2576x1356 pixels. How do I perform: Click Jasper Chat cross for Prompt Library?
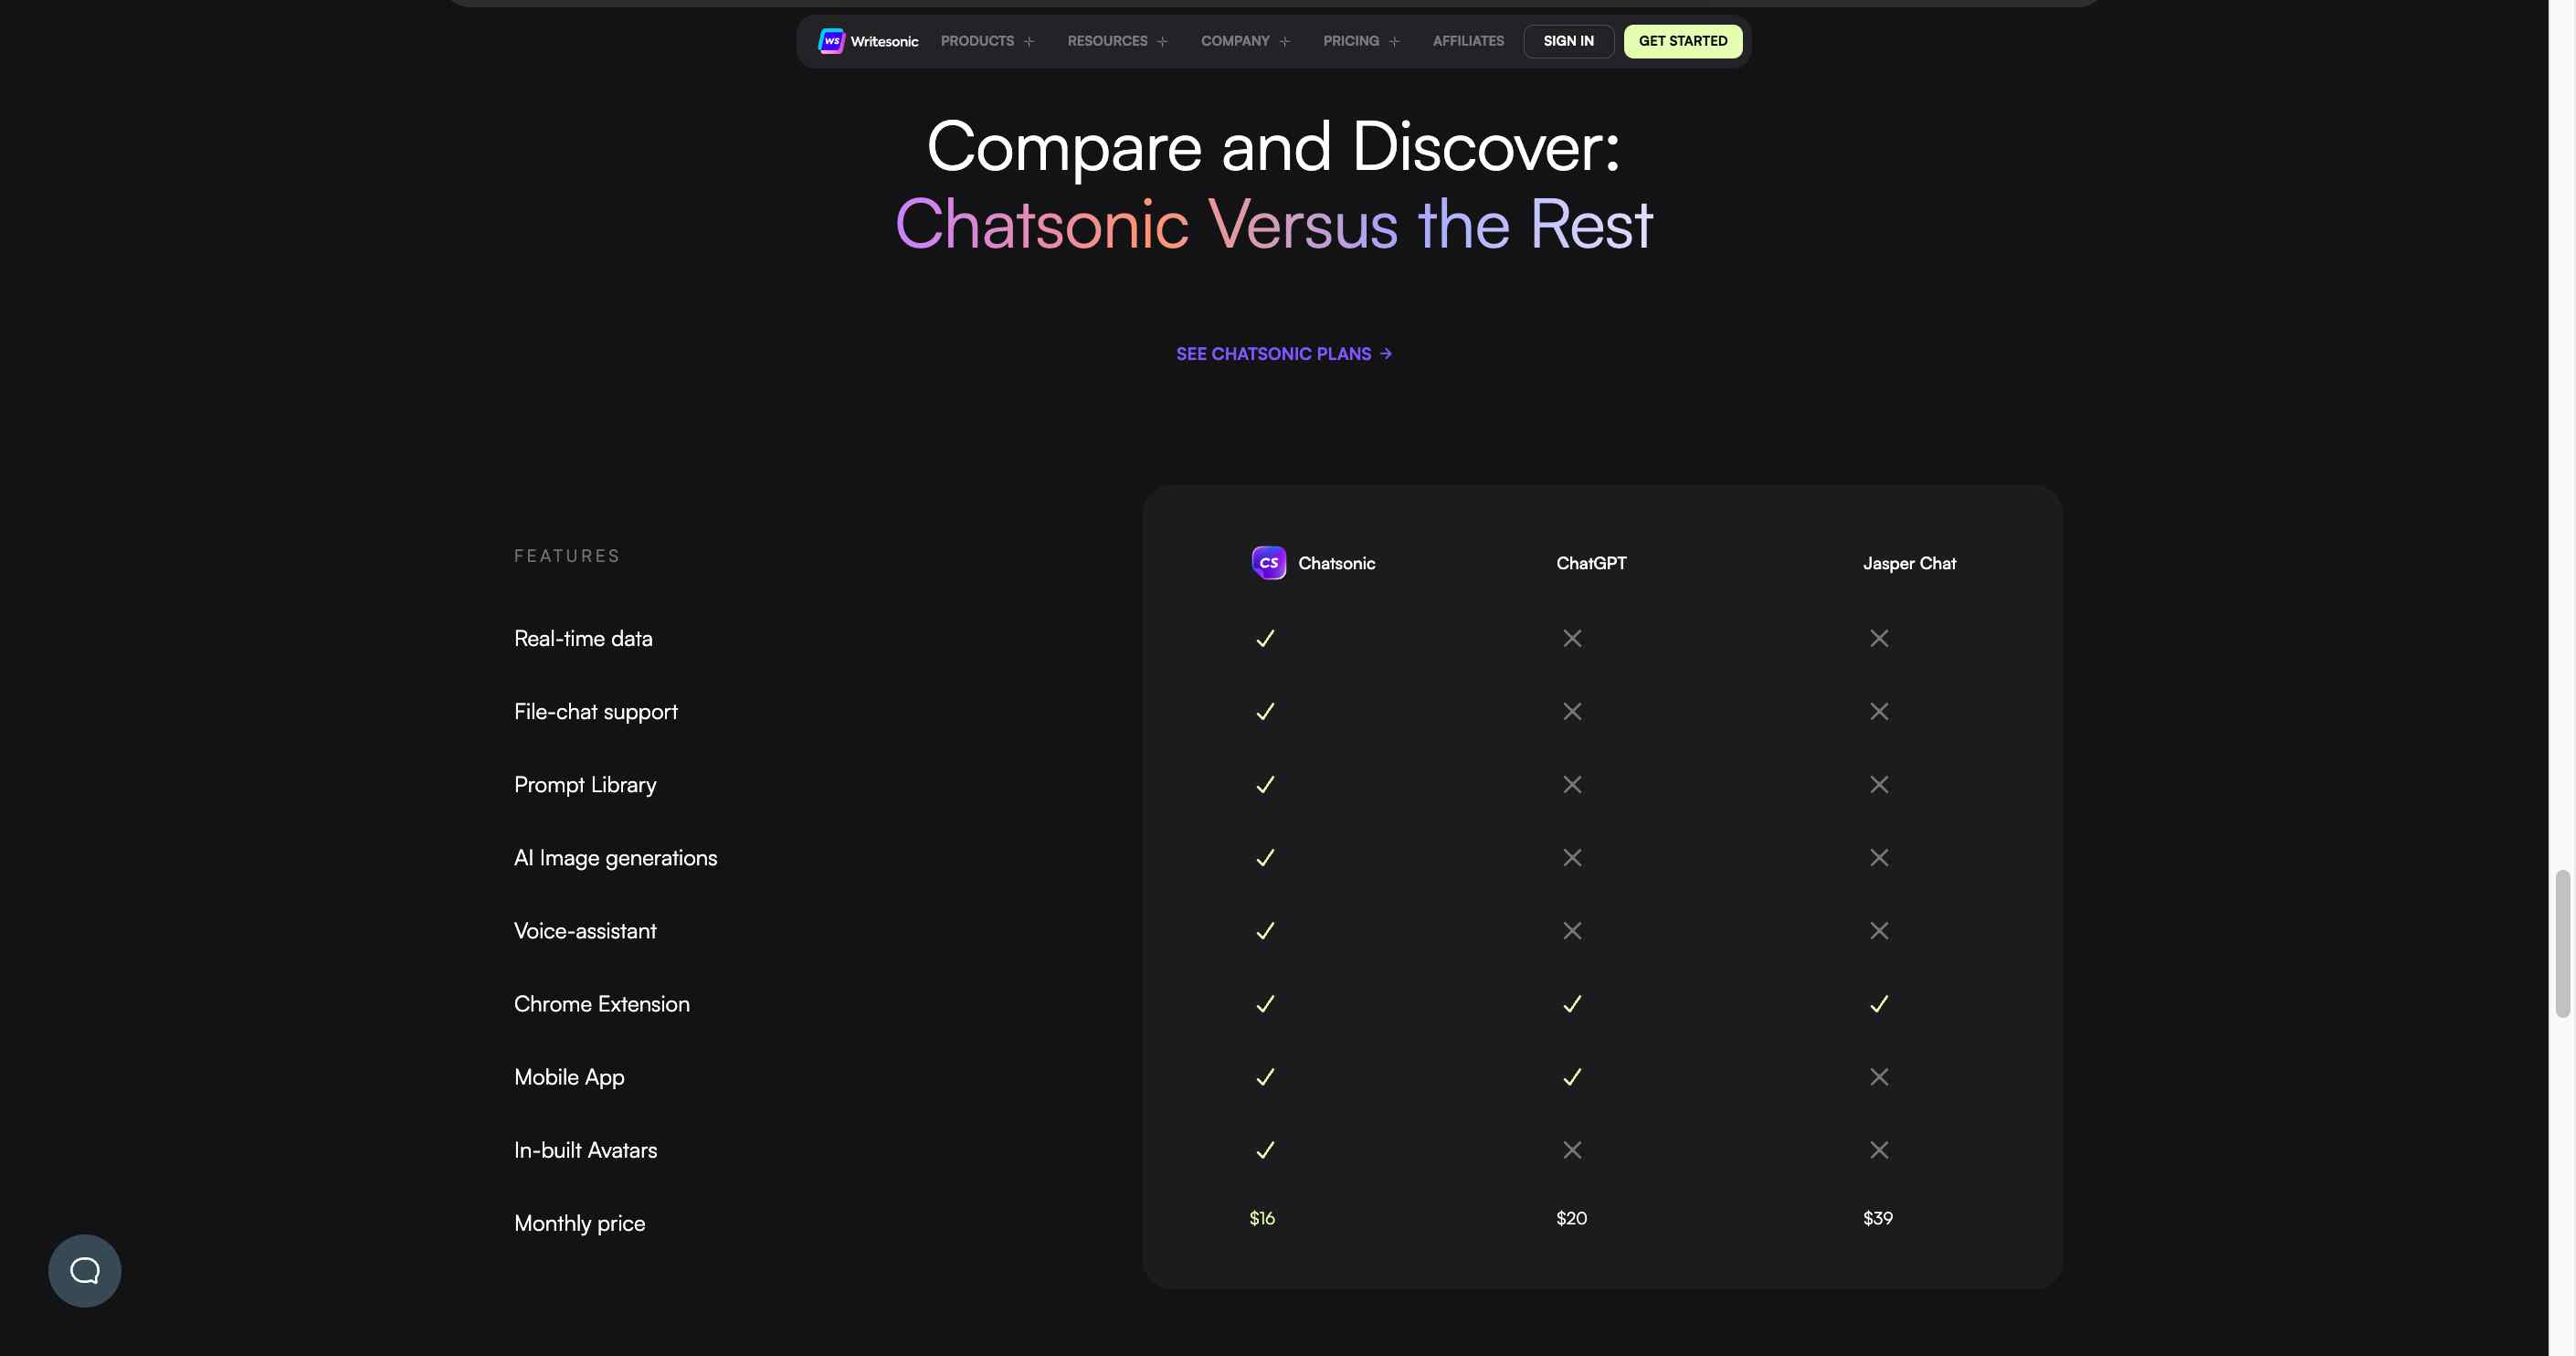(1879, 784)
